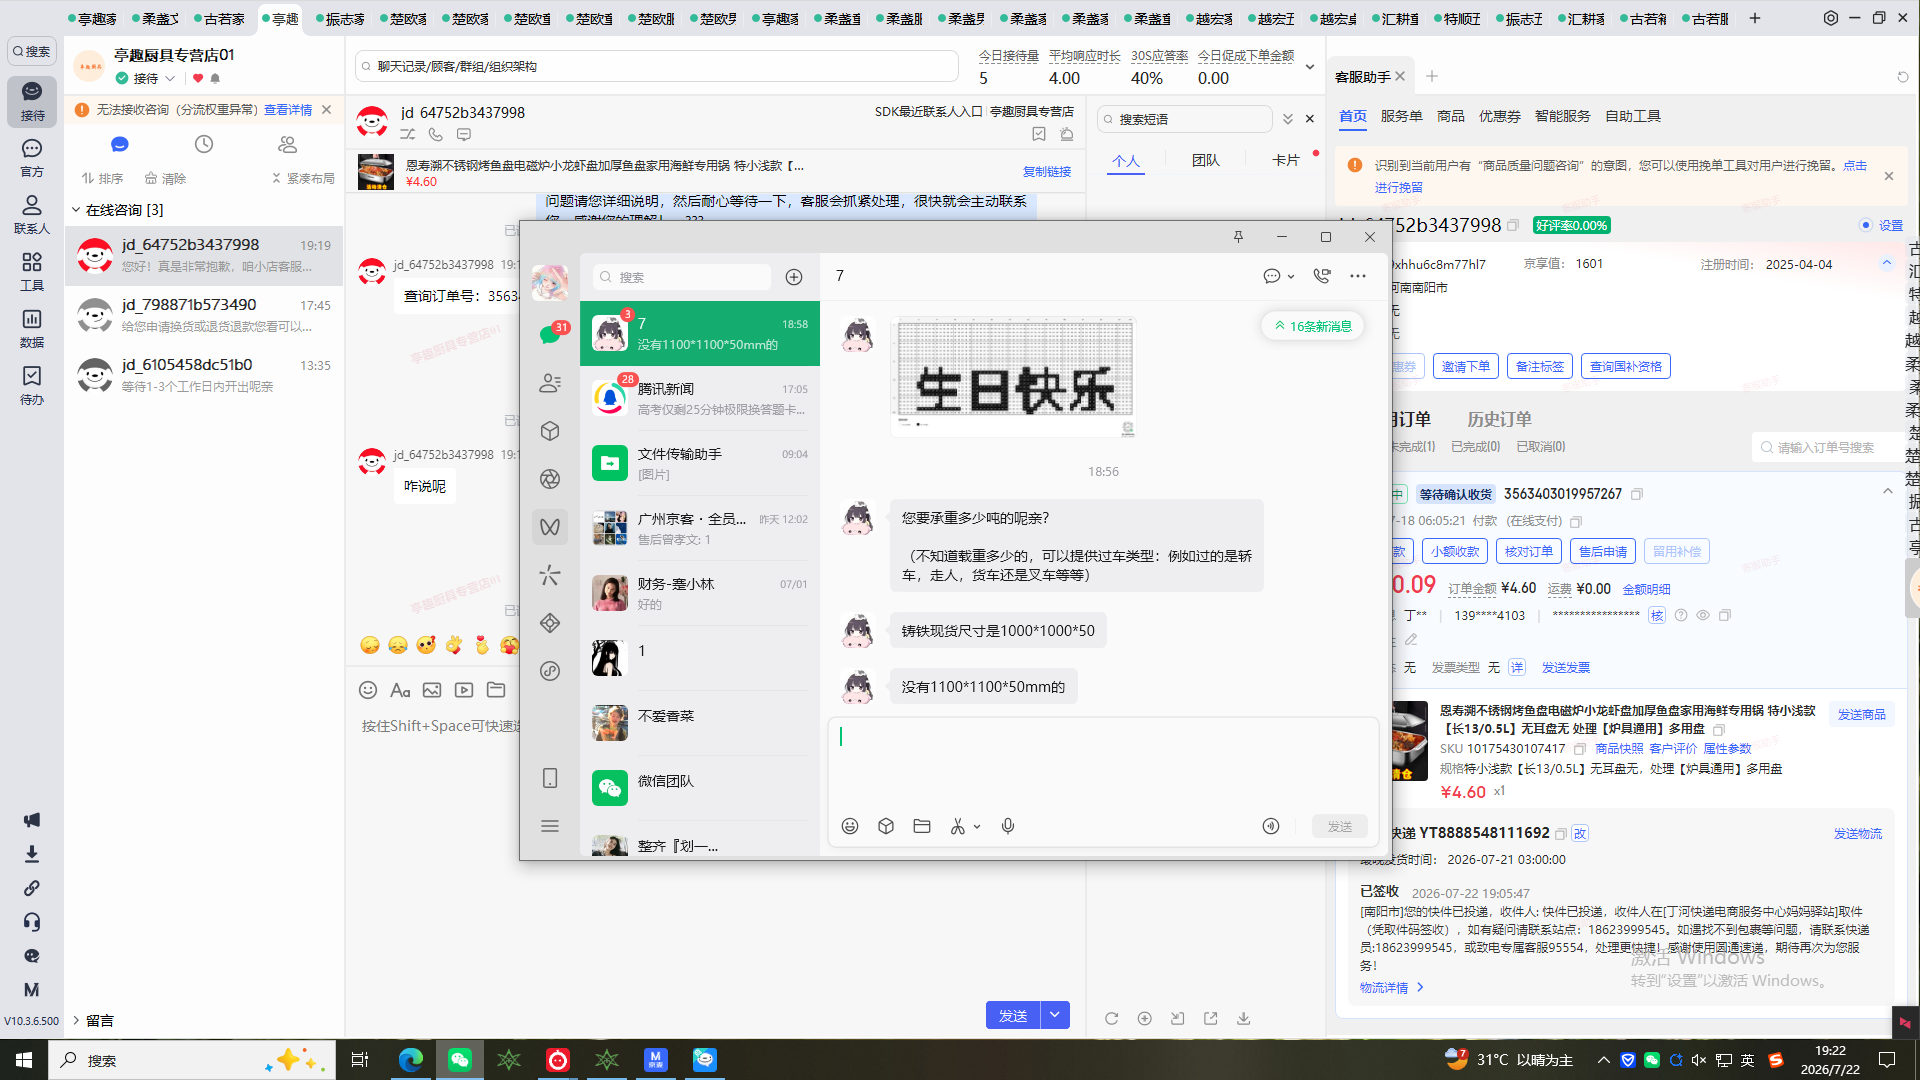Open dropdown arrow beside WeChat chat bubble icon
Image resolution: width=1920 pixels, height=1080 pixels.
(1291, 276)
